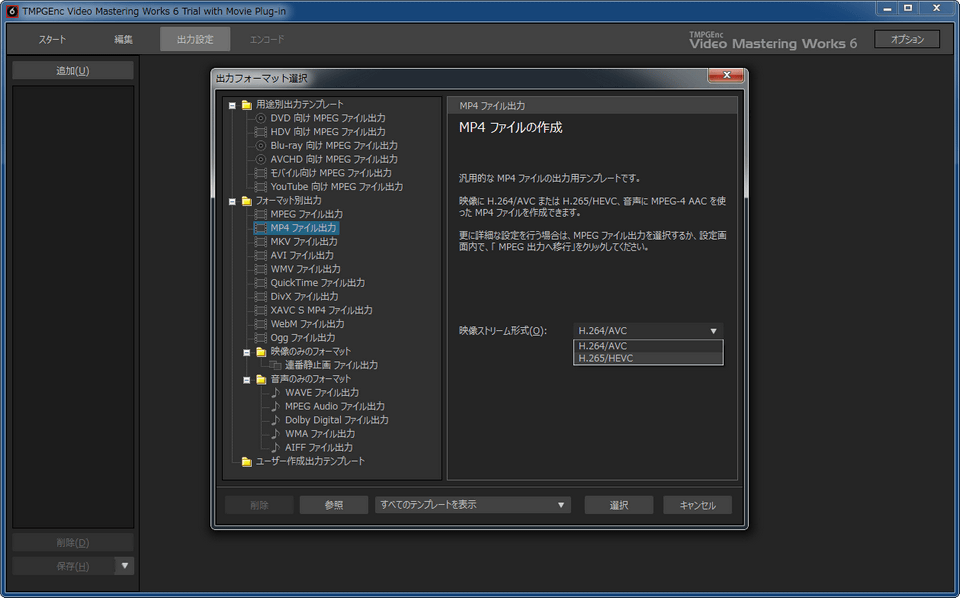Choose H.264/AVC from the dropdown list

click(x=648, y=346)
